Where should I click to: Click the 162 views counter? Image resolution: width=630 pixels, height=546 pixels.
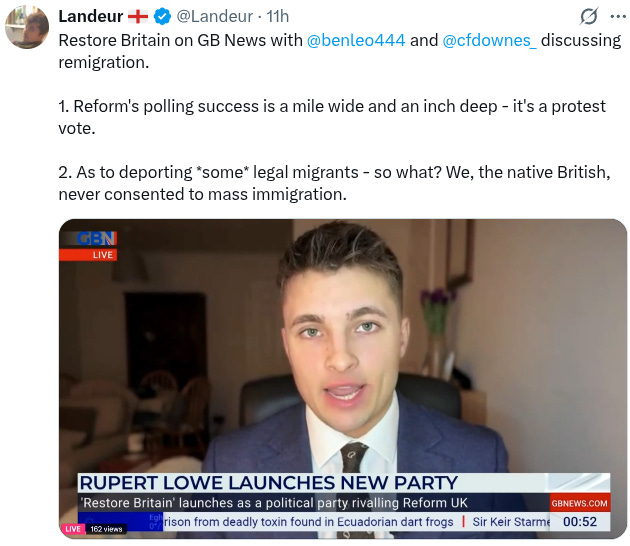(x=106, y=529)
